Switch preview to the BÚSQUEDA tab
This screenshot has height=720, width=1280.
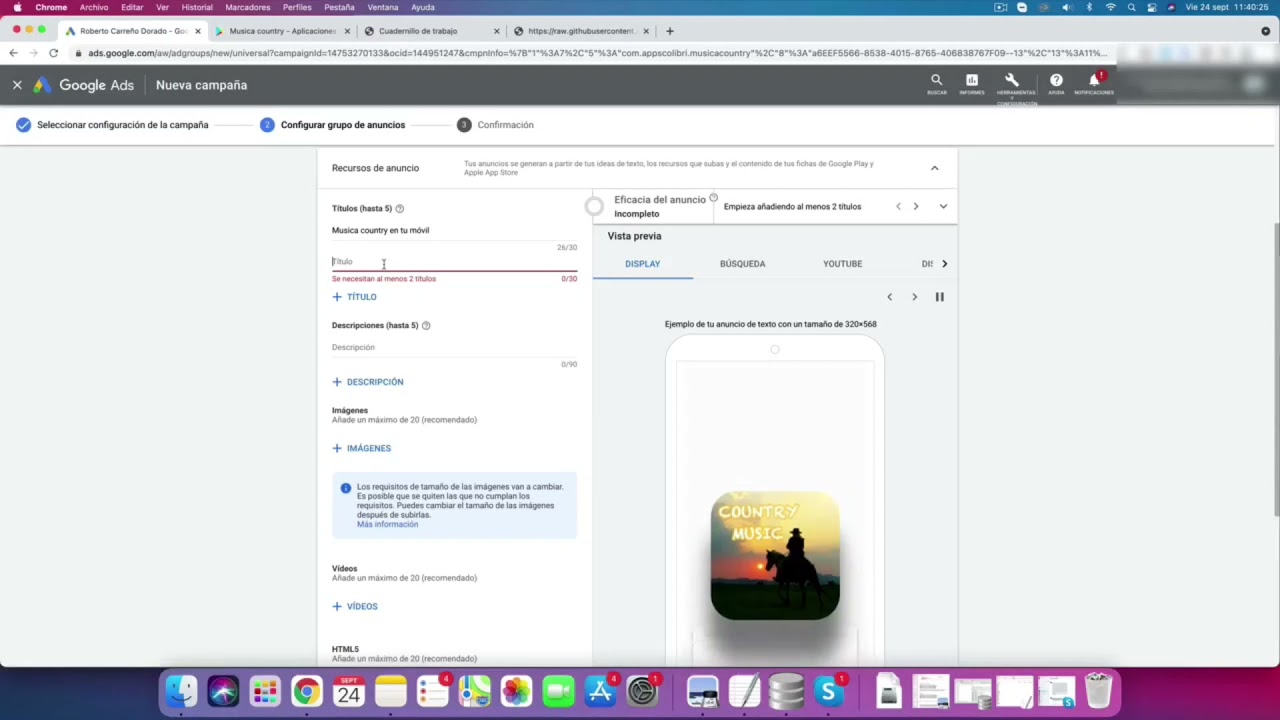[742, 264]
